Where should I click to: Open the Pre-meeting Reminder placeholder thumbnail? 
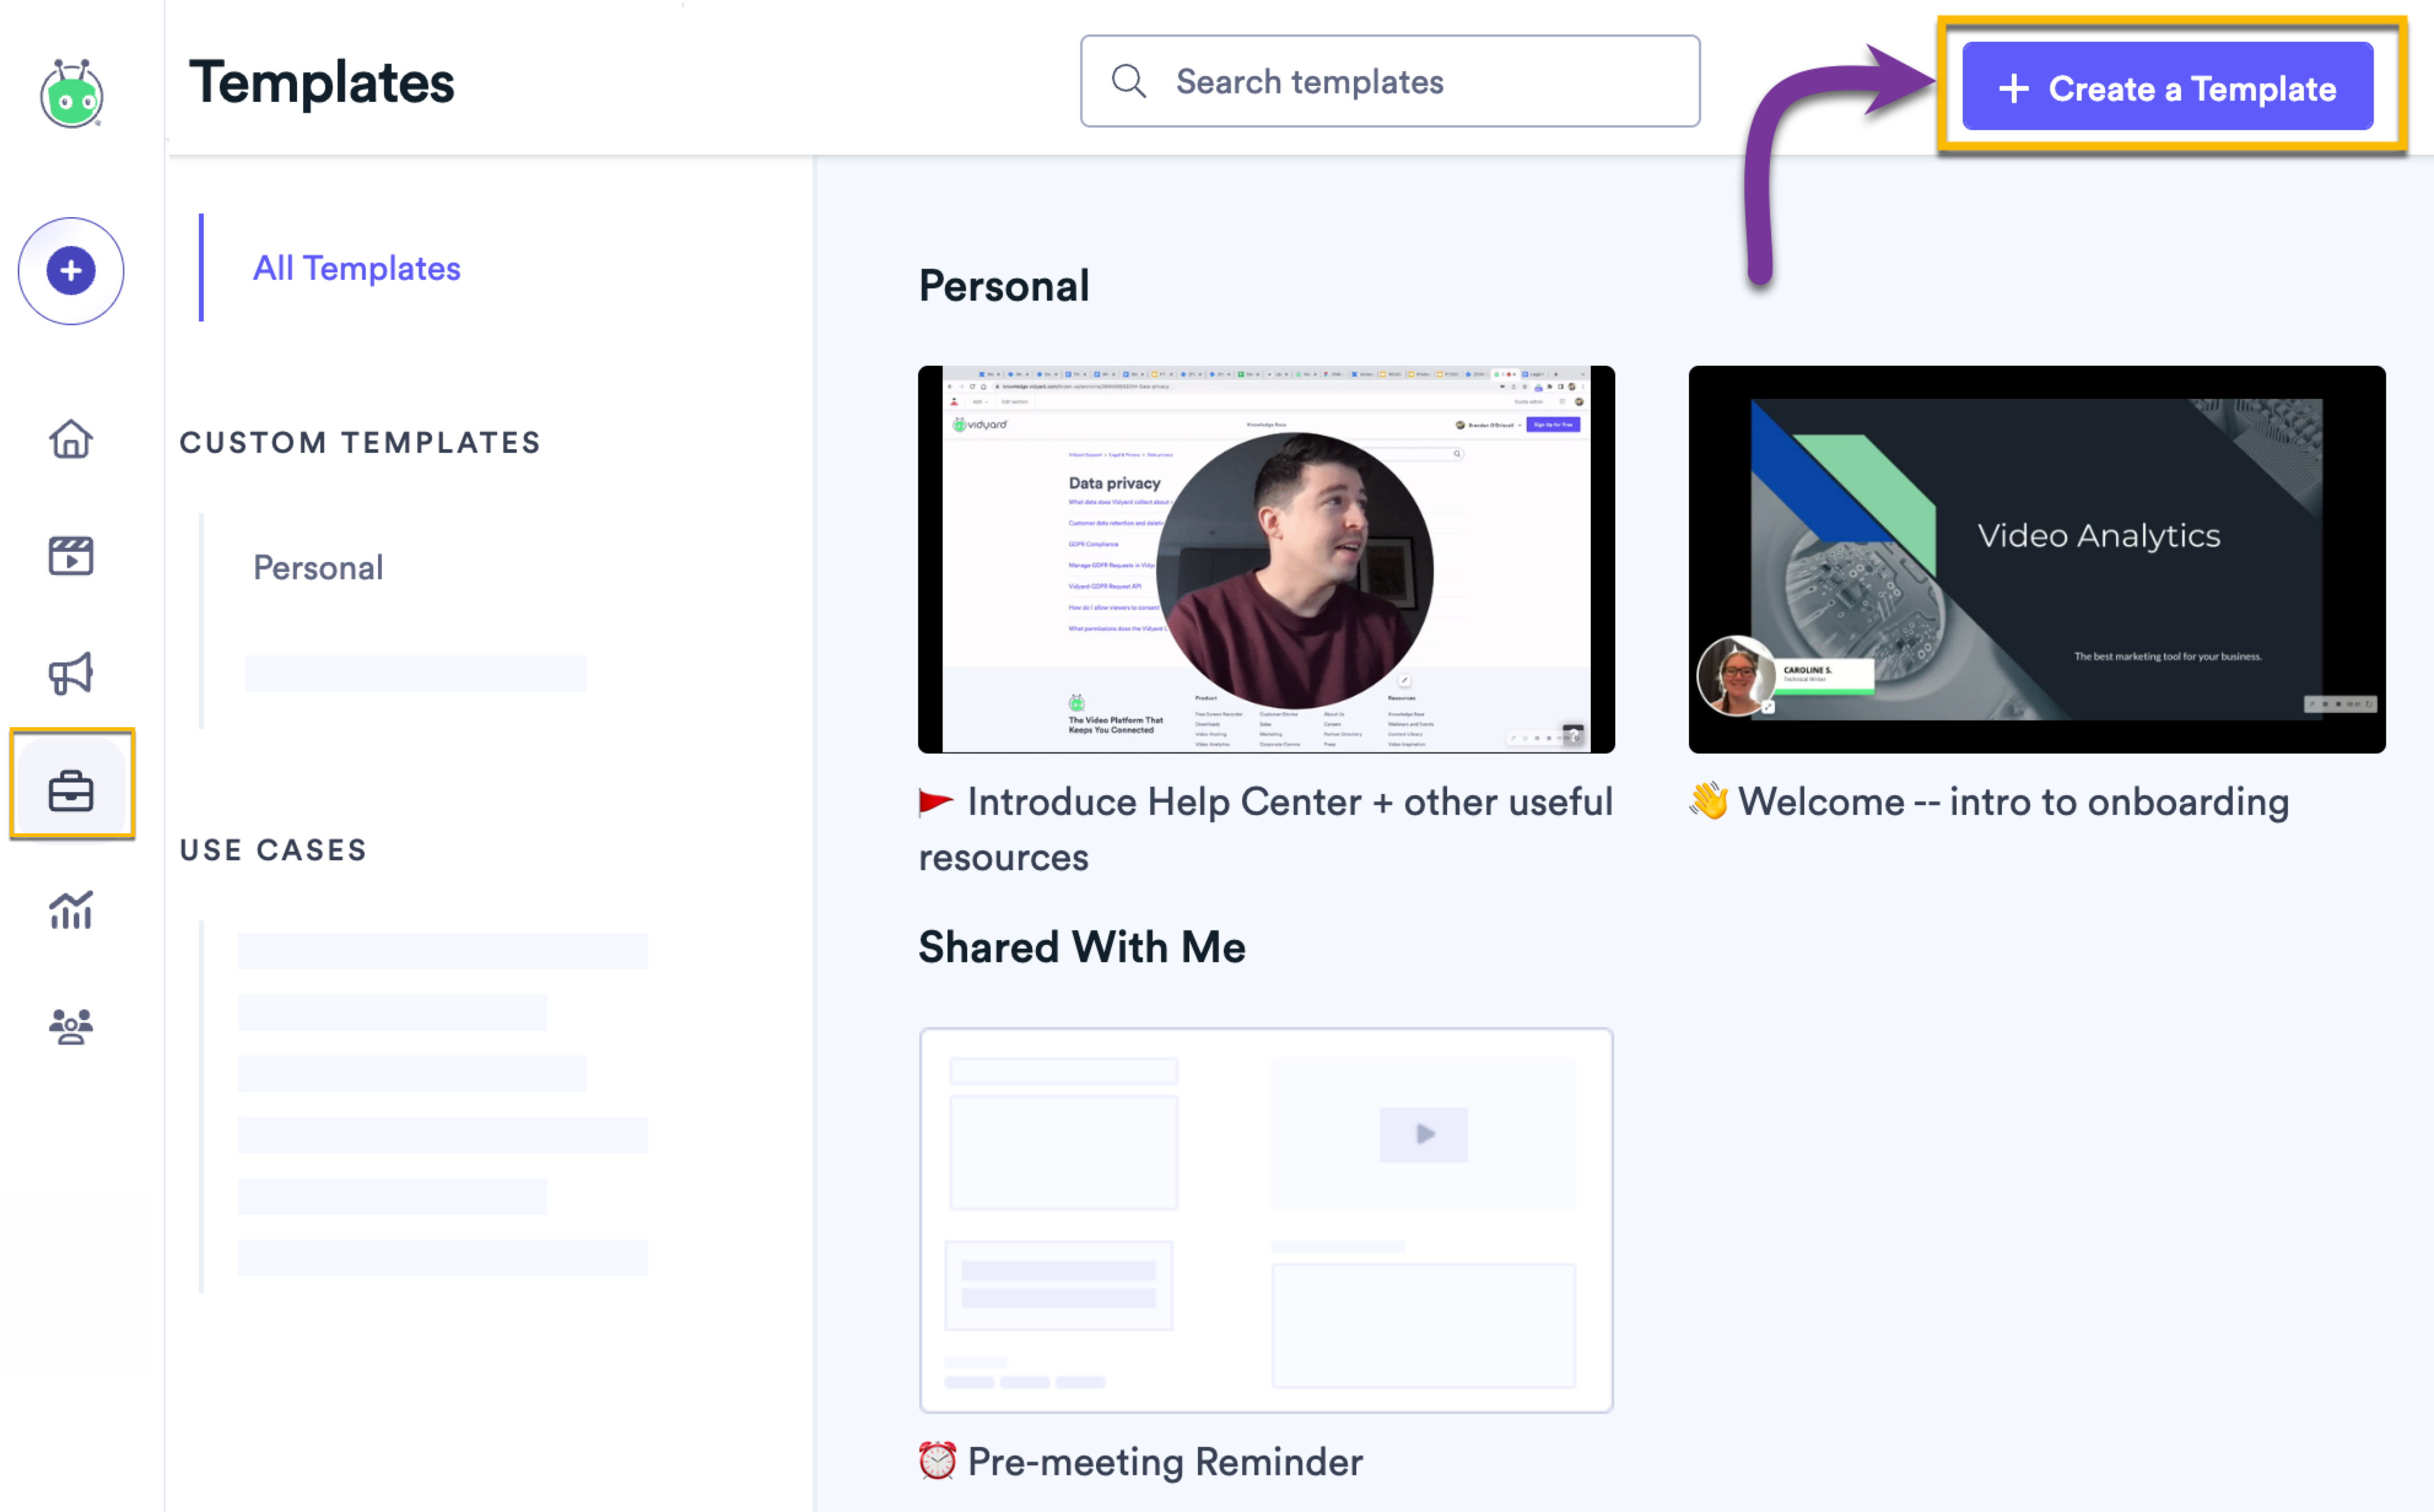coord(1266,1219)
